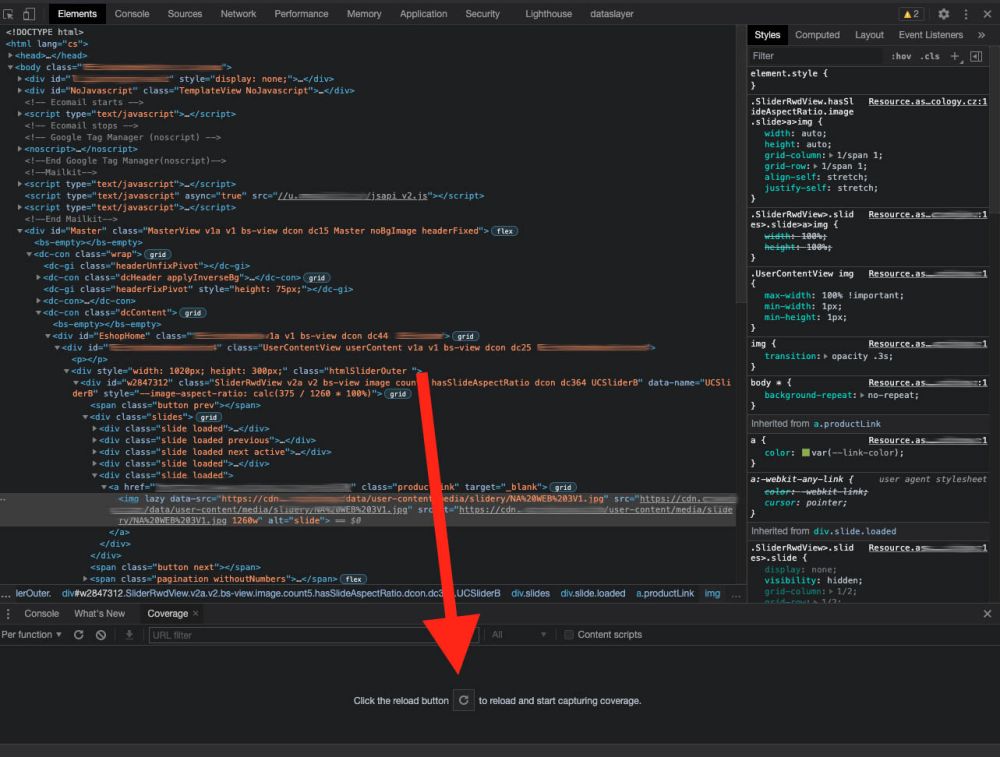The image size is (1000, 757).
Task: Activate the inspect element picker icon
Action: (8, 13)
